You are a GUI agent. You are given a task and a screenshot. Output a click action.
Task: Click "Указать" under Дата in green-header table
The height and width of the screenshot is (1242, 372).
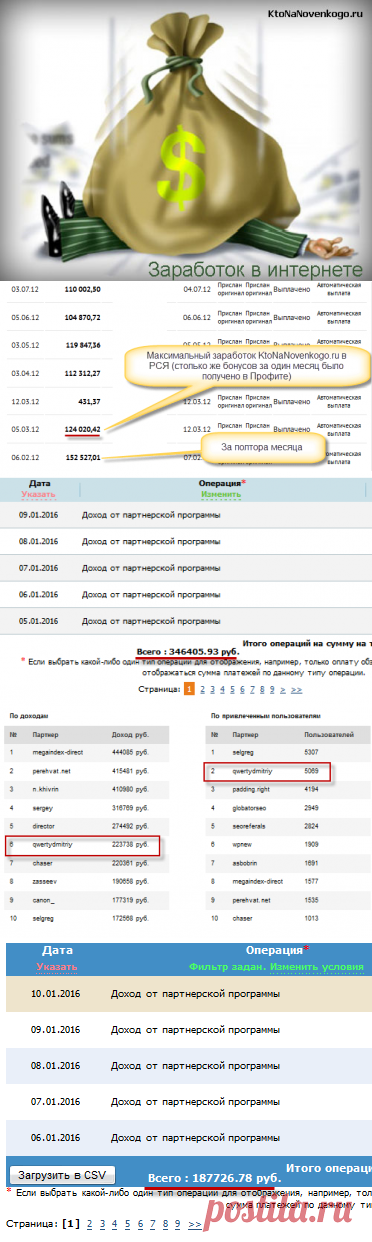click(39, 494)
